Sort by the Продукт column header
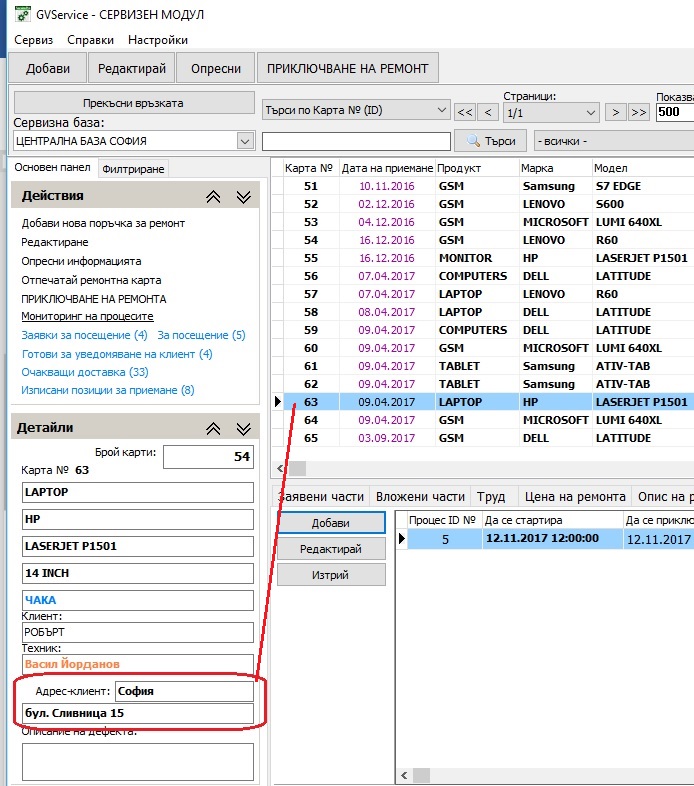This screenshot has height=786, width=694. point(476,168)
